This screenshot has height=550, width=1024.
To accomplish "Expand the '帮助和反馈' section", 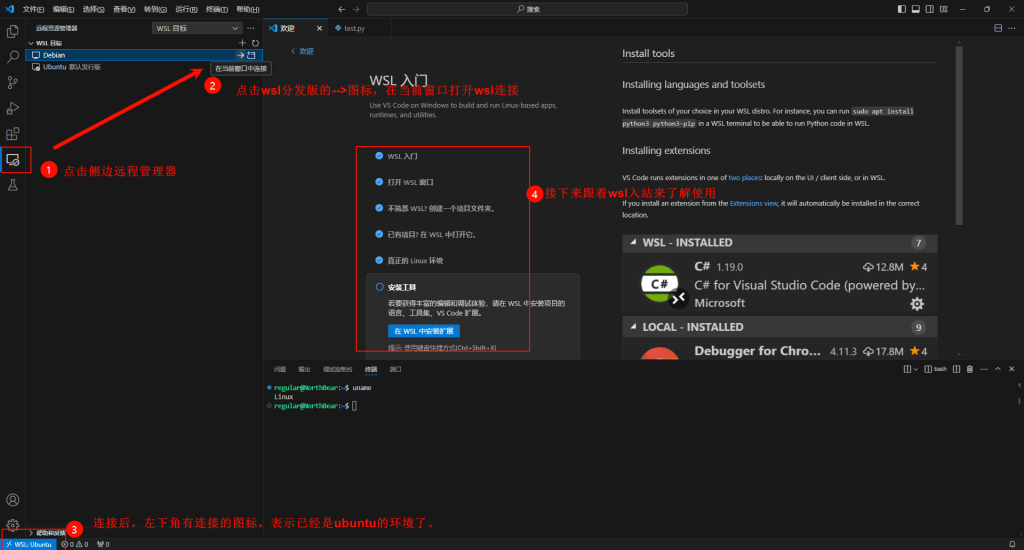I will [30, 533].
